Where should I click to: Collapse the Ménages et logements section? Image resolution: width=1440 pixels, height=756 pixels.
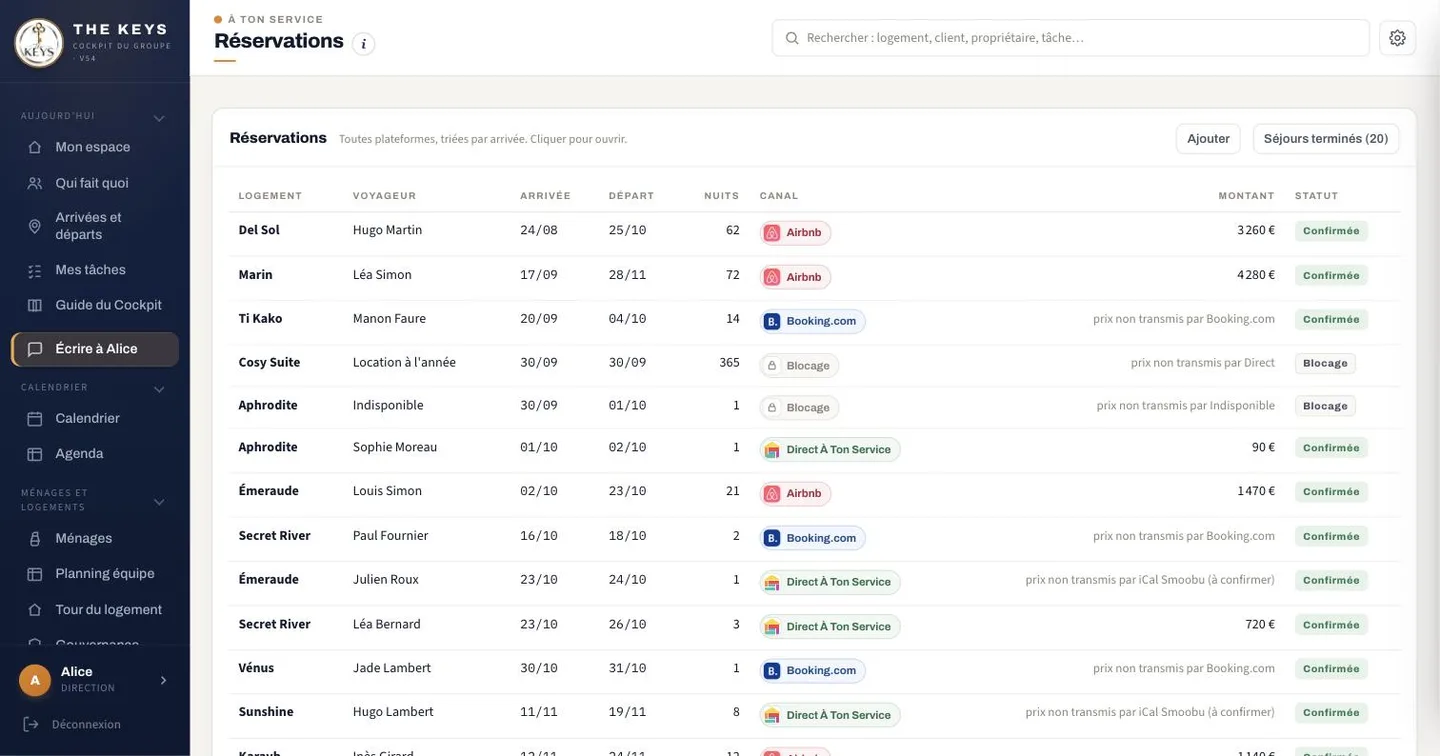[x=159, y=502]
